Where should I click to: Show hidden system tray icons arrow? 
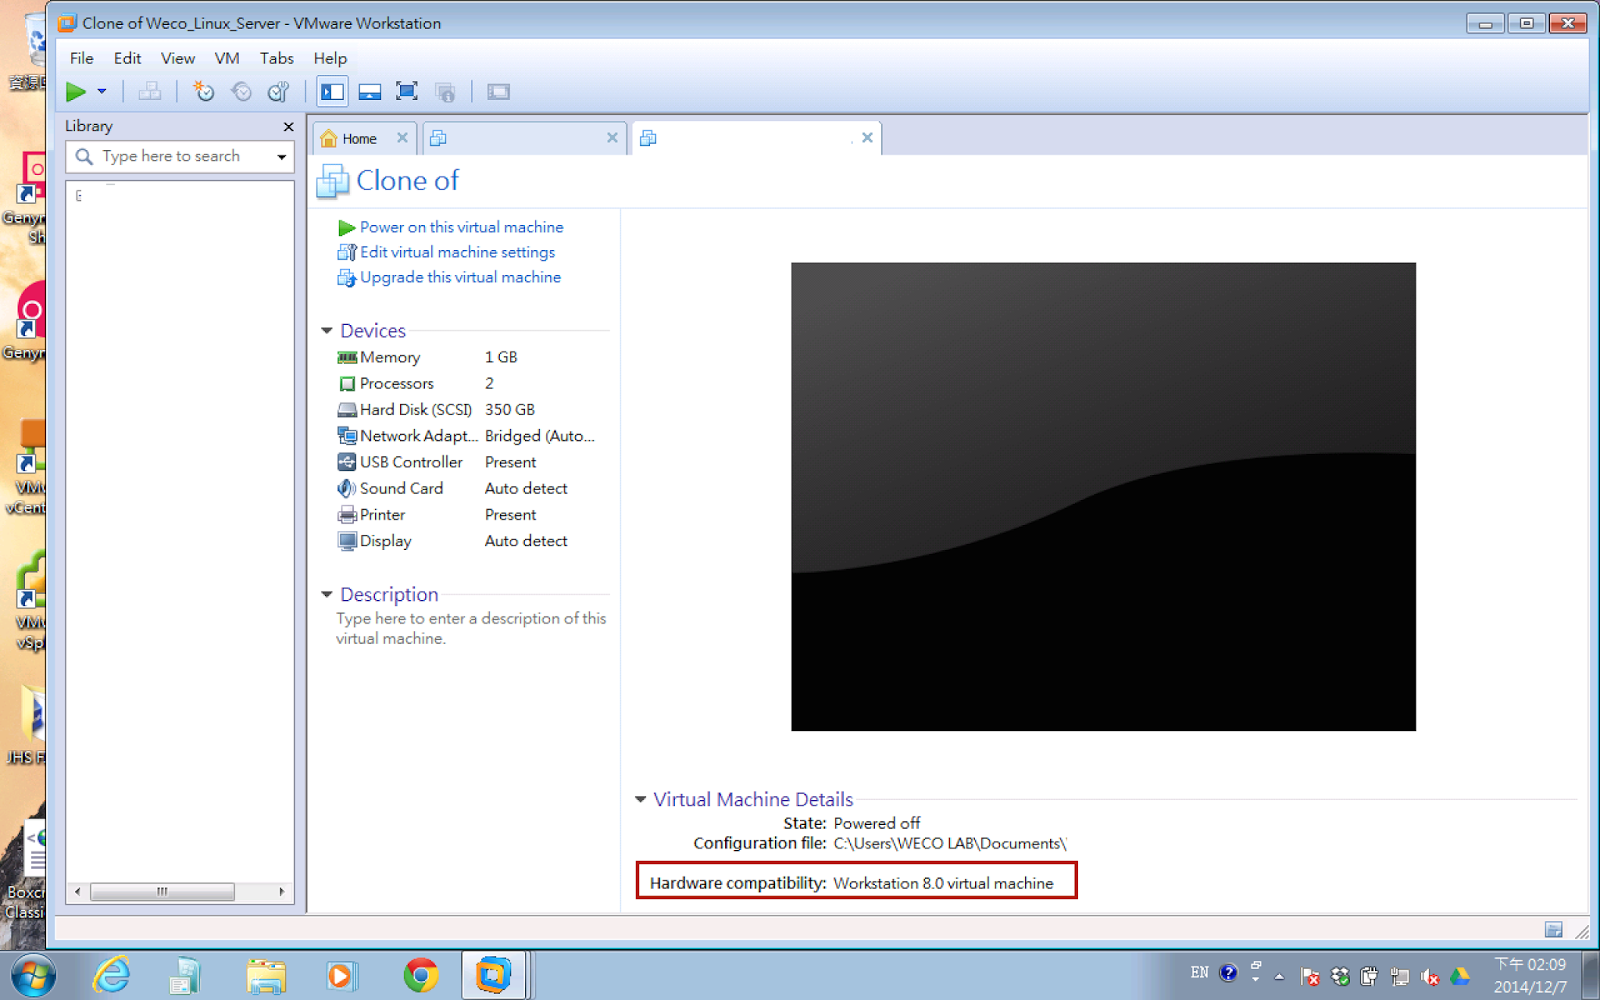[1279, 977]
